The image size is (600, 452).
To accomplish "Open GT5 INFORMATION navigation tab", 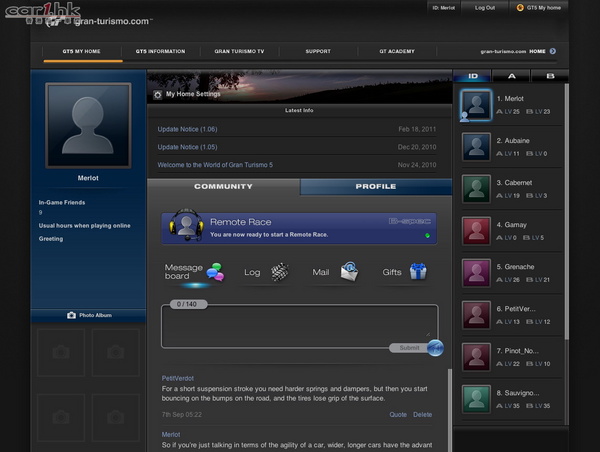I will click(x=160, y=51).
